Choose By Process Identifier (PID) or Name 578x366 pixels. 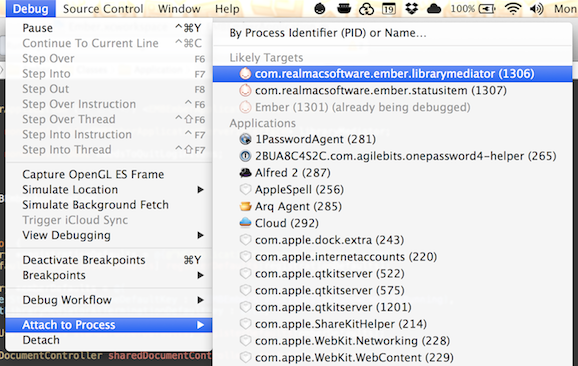tap(393, 33)
